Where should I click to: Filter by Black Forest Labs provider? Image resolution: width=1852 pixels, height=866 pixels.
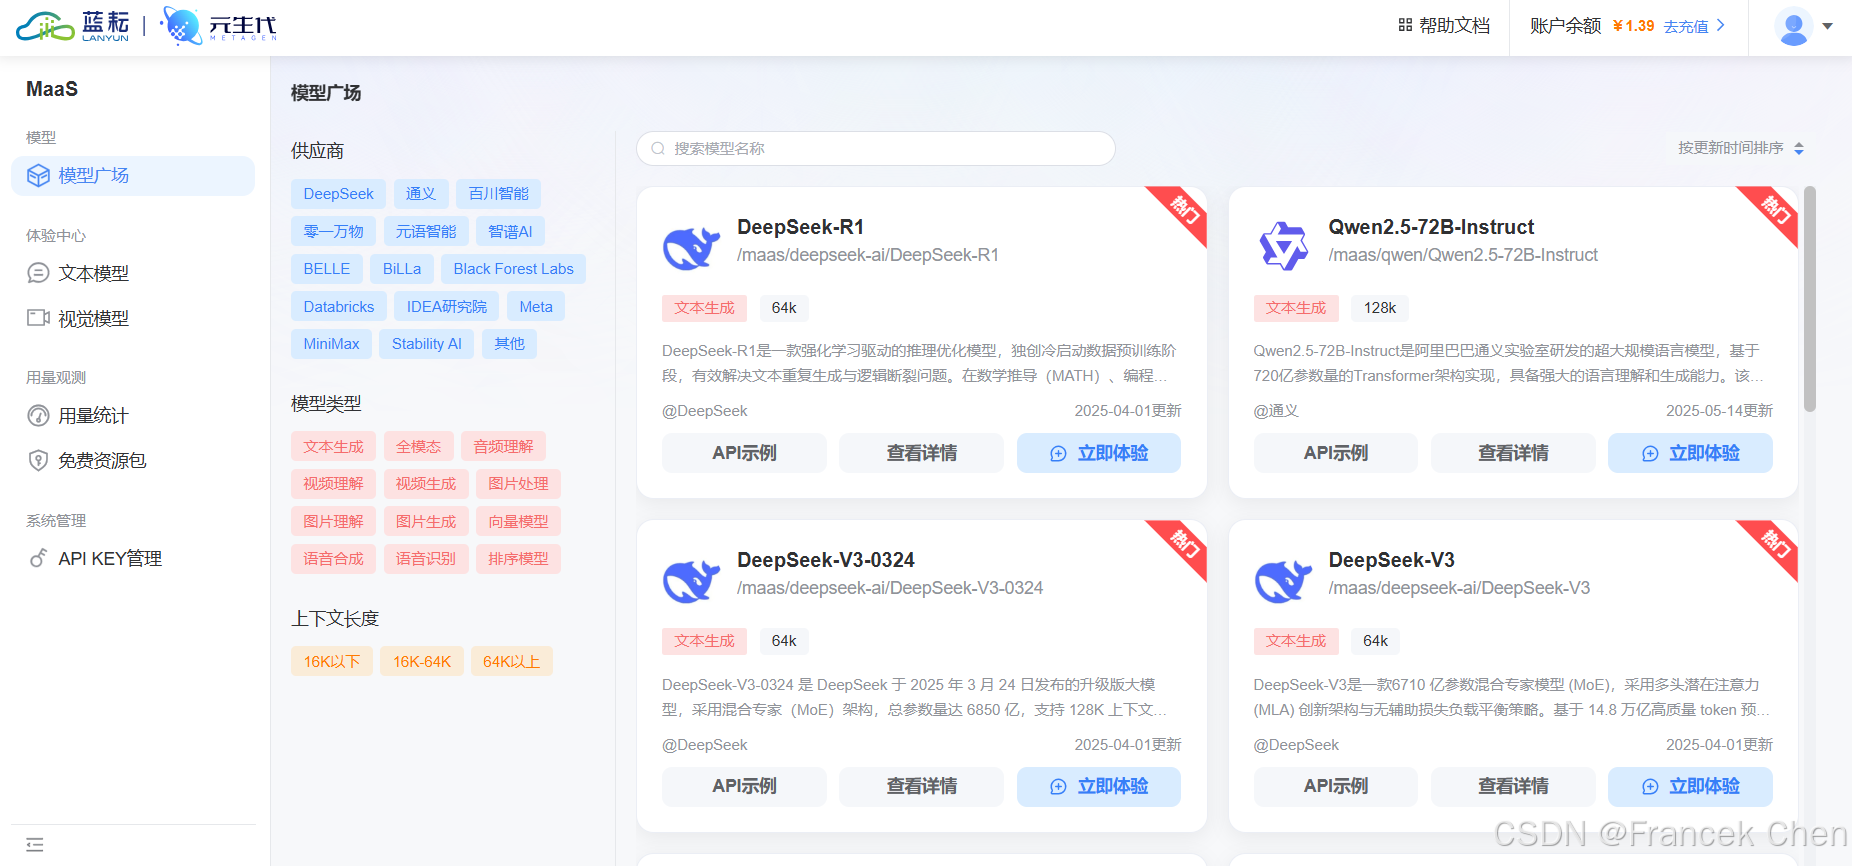point(513,269)
